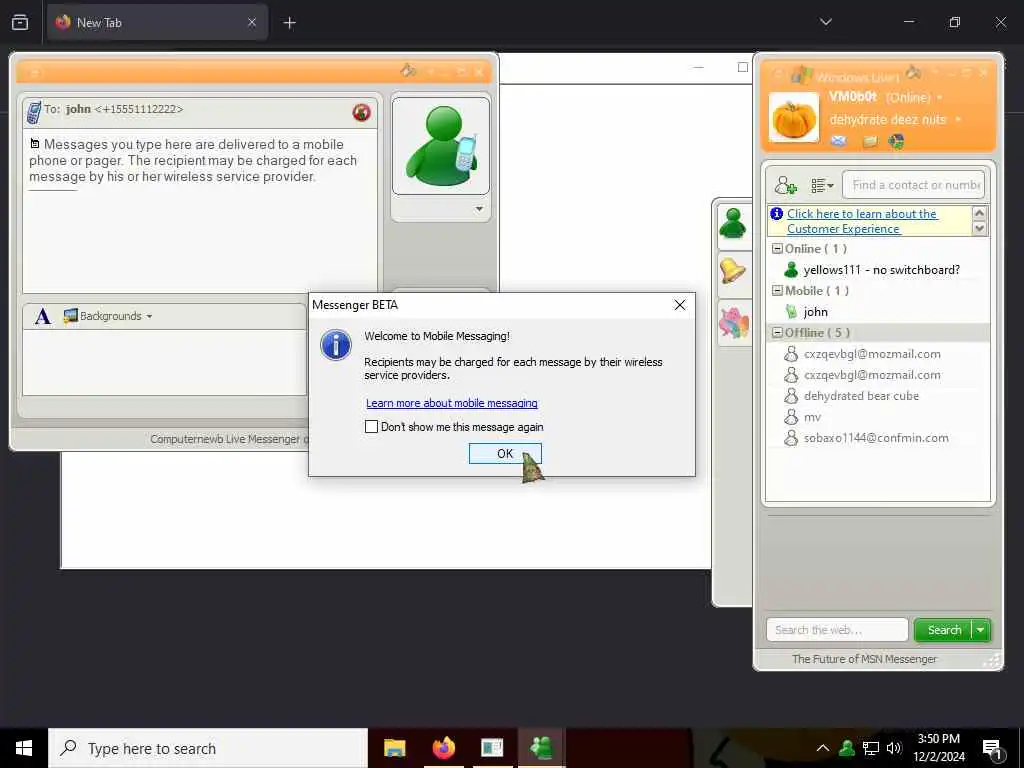Open the font format A button
Screen dimensions: 1024x768
pyautogui.click(x=42, y=317)
